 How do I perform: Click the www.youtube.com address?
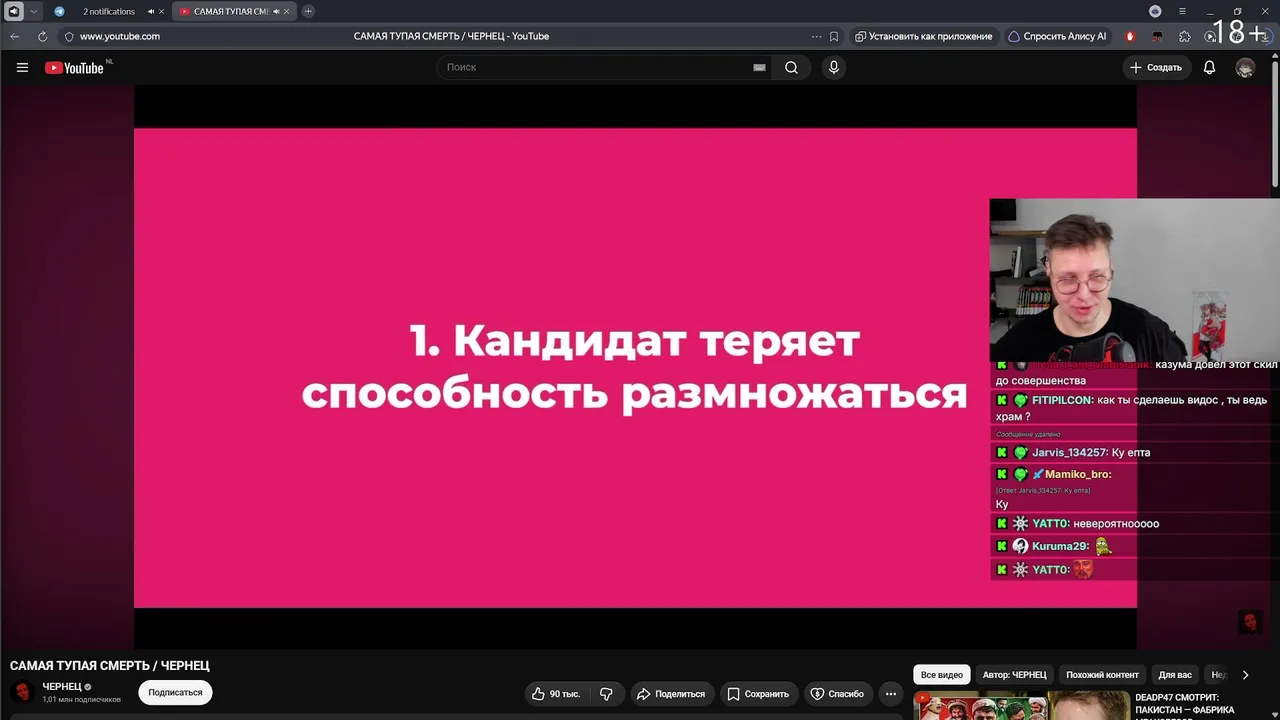click(120, 36)
